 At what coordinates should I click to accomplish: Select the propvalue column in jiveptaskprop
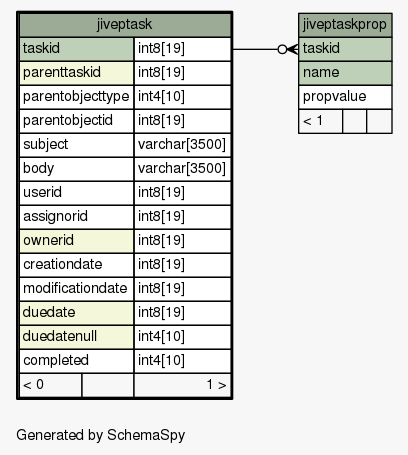(x=345, y=97)
